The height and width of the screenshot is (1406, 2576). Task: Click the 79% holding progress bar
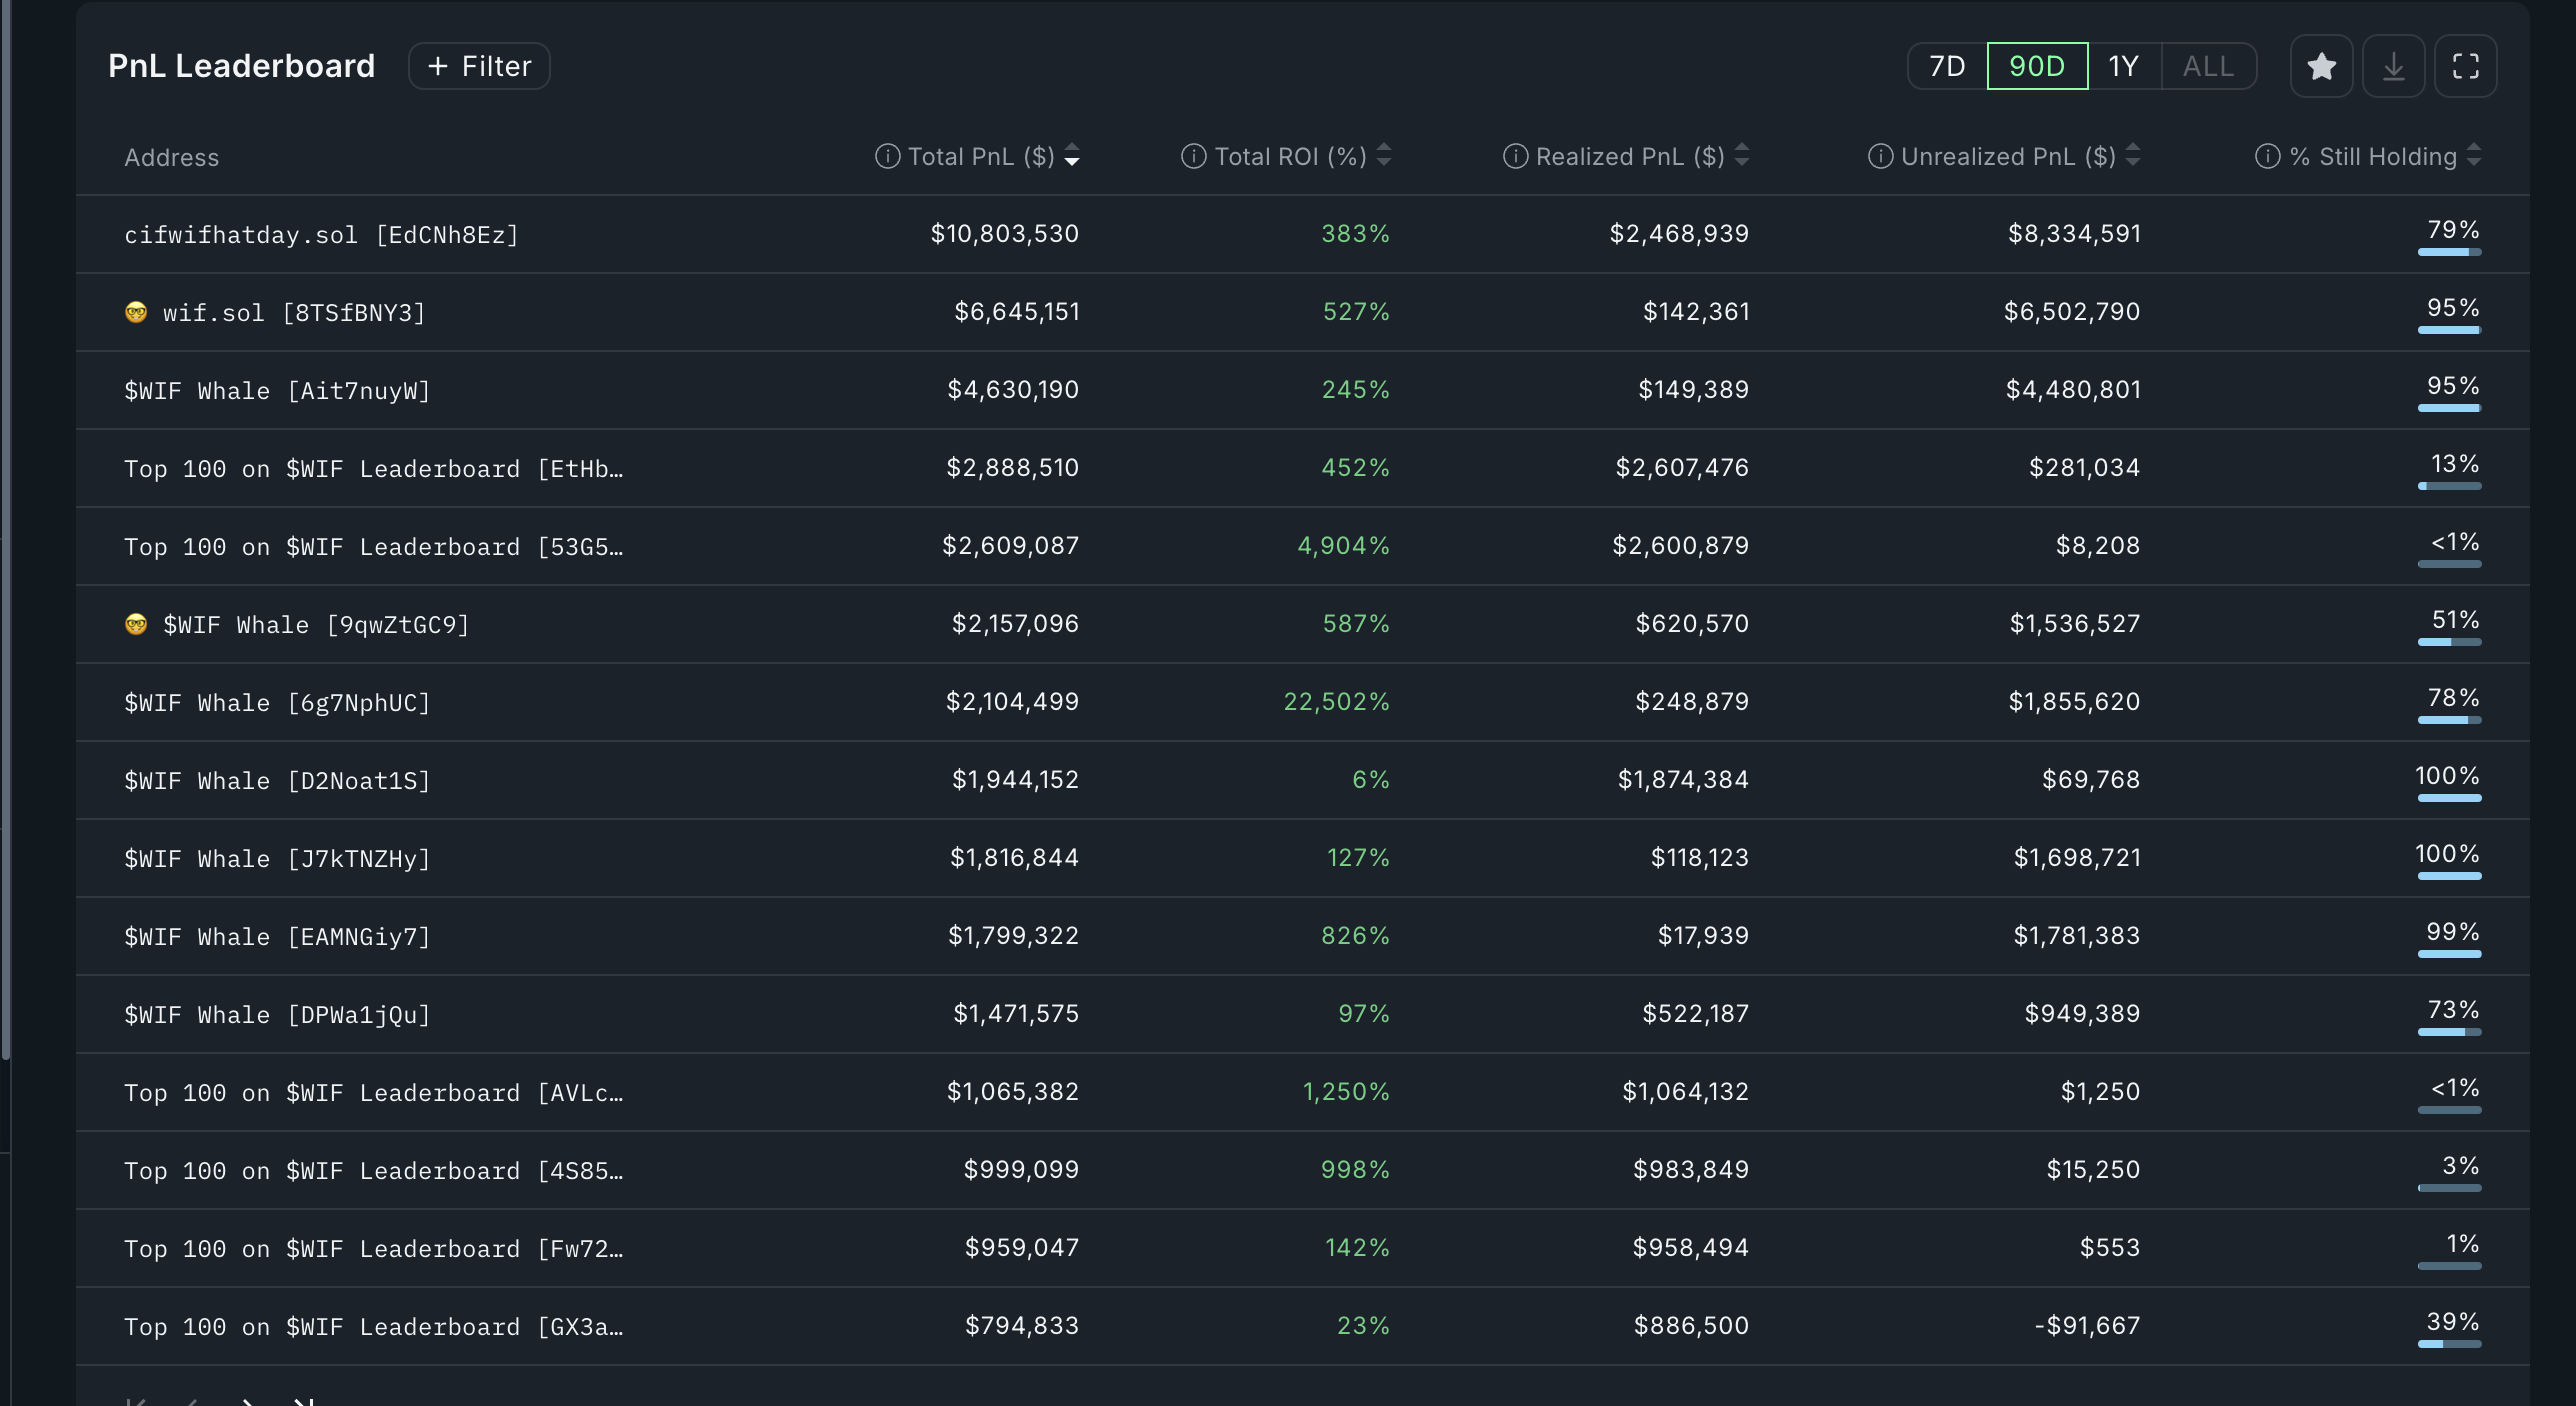coord(2449,252)
